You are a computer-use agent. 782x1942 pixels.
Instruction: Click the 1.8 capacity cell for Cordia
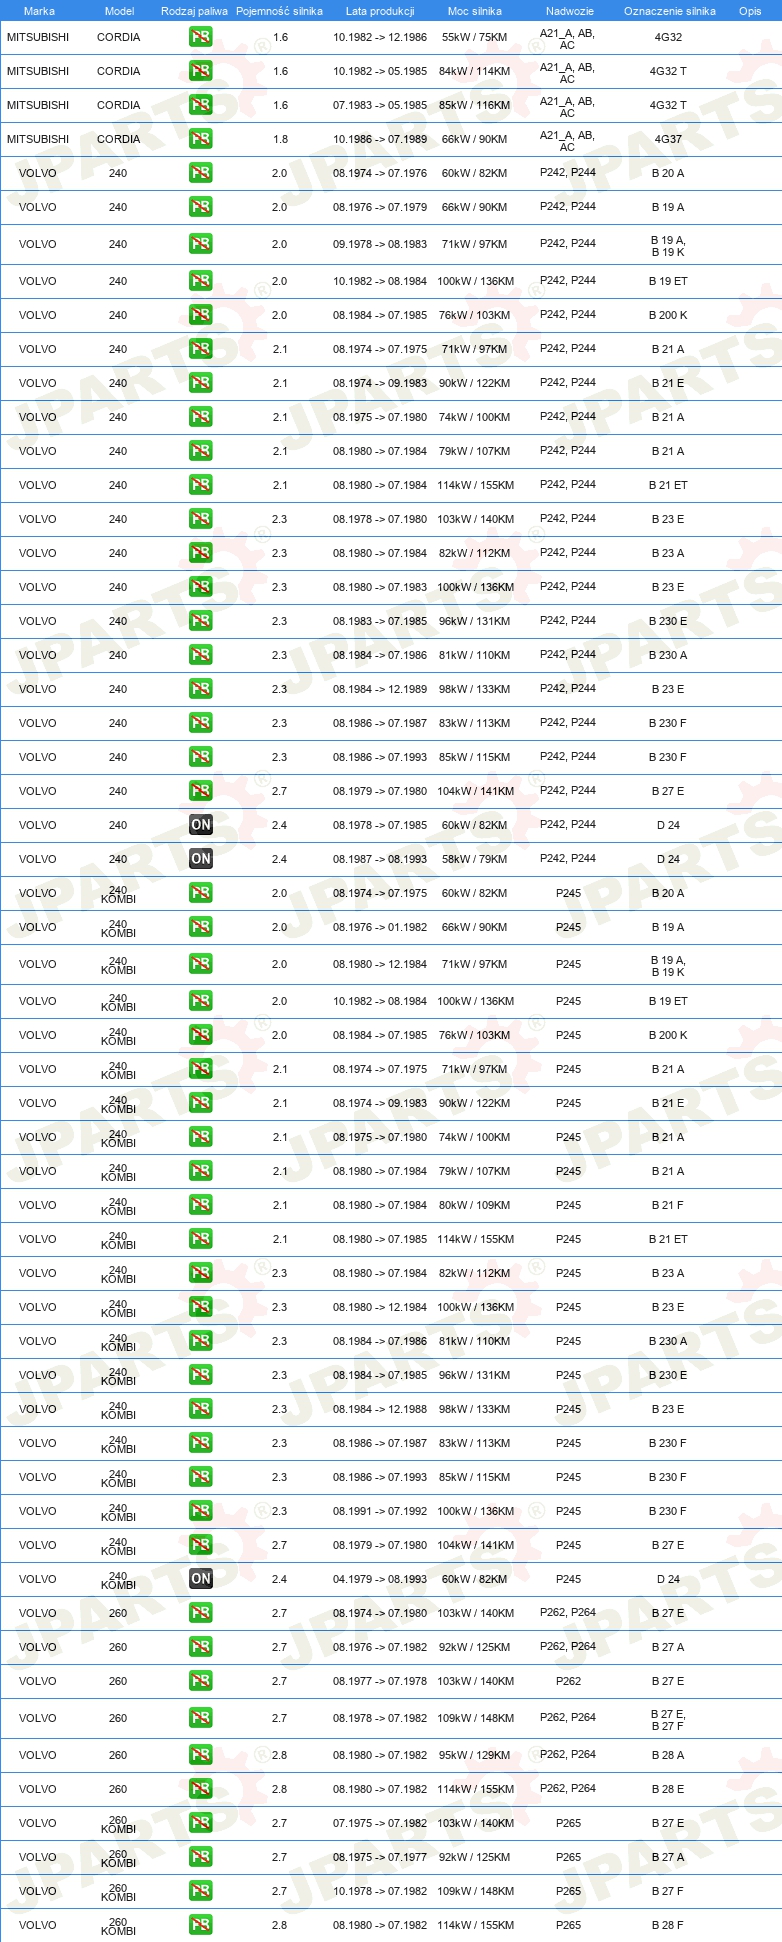coord(280,139)
